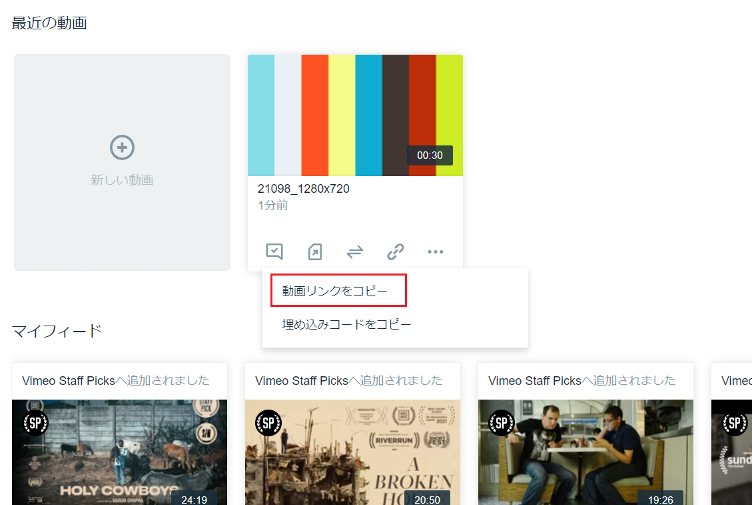The image size is (755, 505).
Task: Click the SP badge on A Broken House thumbnail
Action: pos(269,422)
